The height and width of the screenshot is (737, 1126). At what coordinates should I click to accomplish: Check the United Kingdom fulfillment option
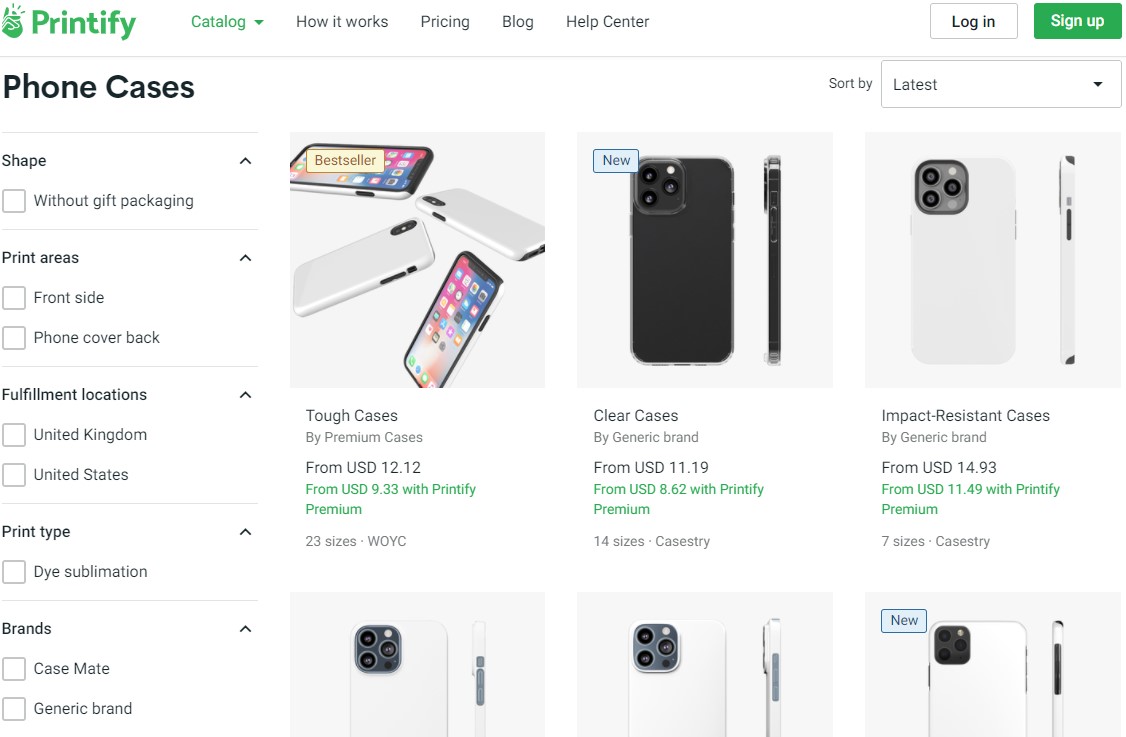pyautogui.click(x=14, y=434)
